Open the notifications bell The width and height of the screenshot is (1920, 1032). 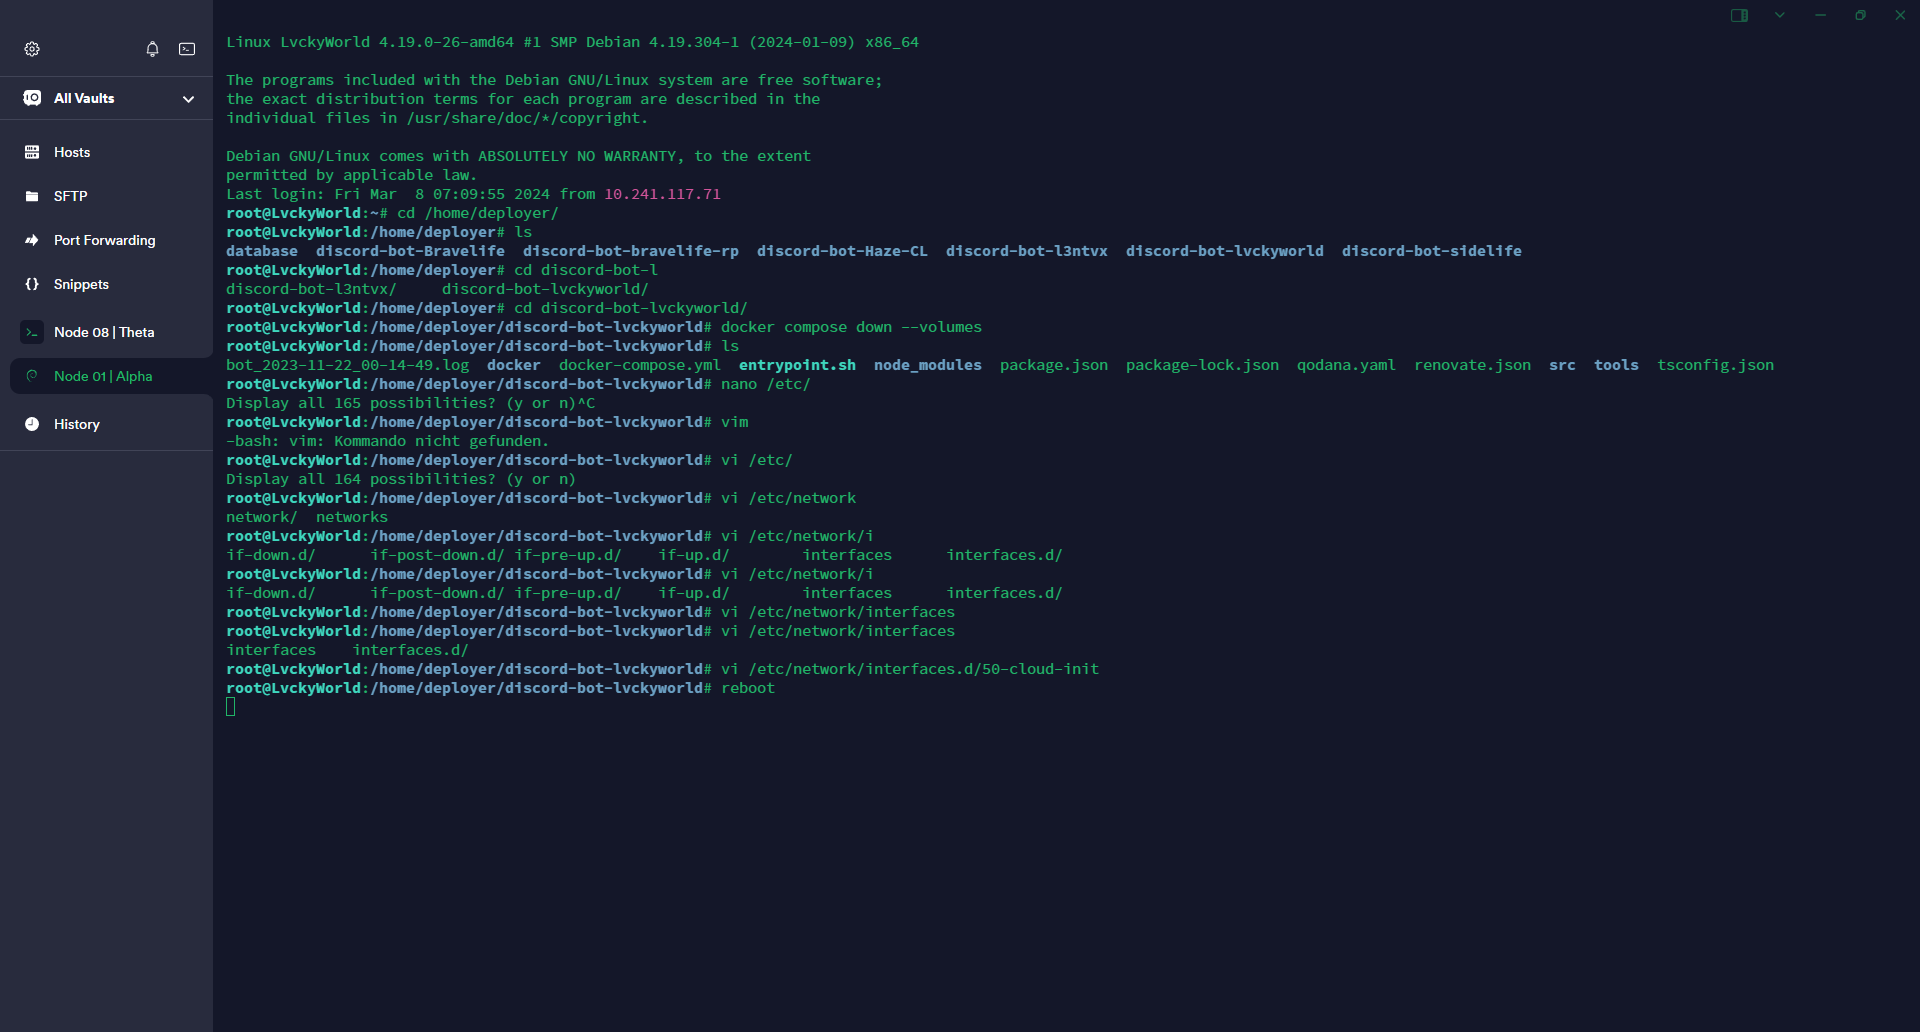point(152,49)
